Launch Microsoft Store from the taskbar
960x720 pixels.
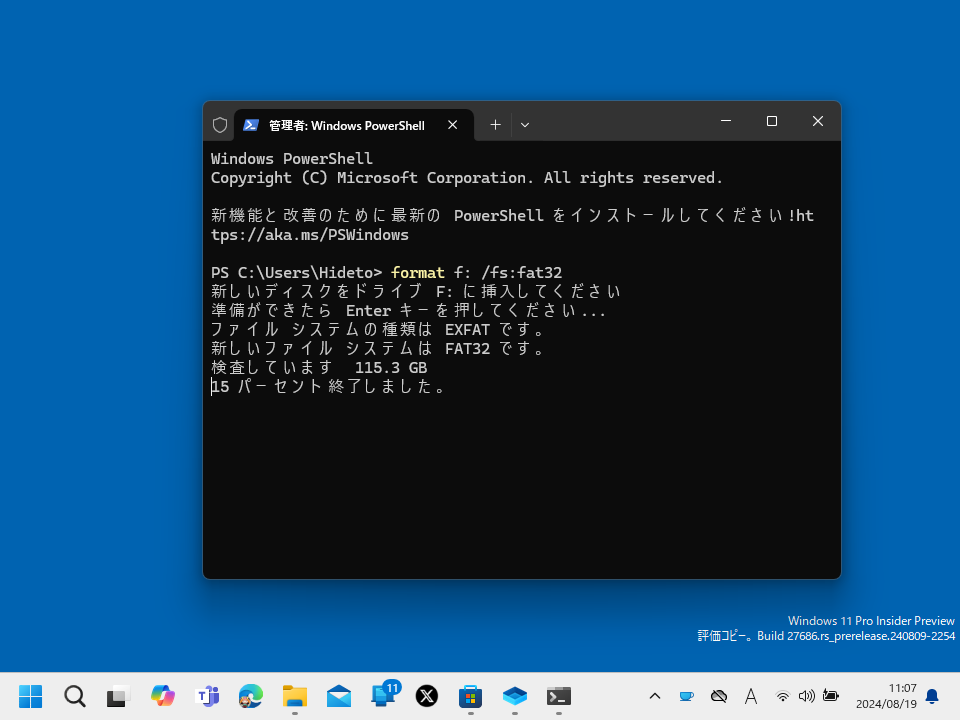point(470,696)
